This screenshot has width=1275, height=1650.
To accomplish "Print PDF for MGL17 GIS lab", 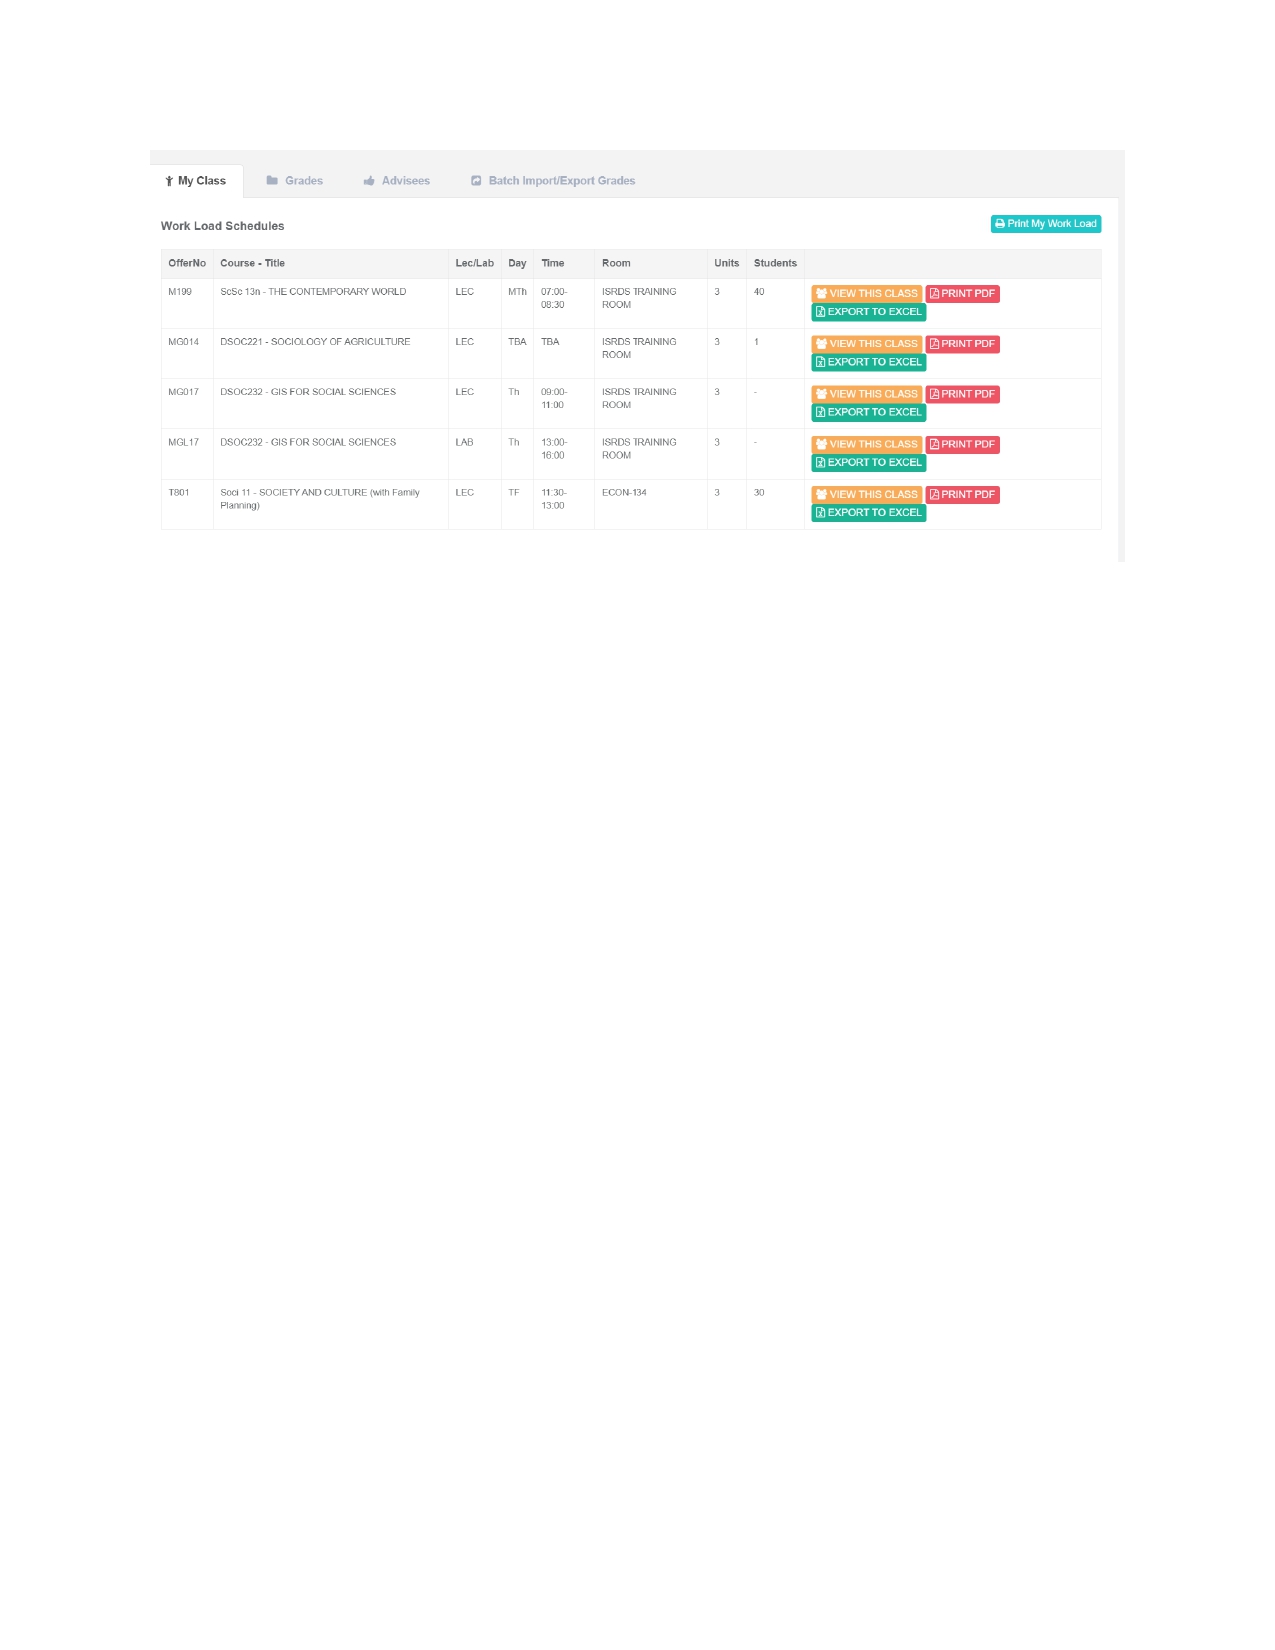I will tap(962, 444).
